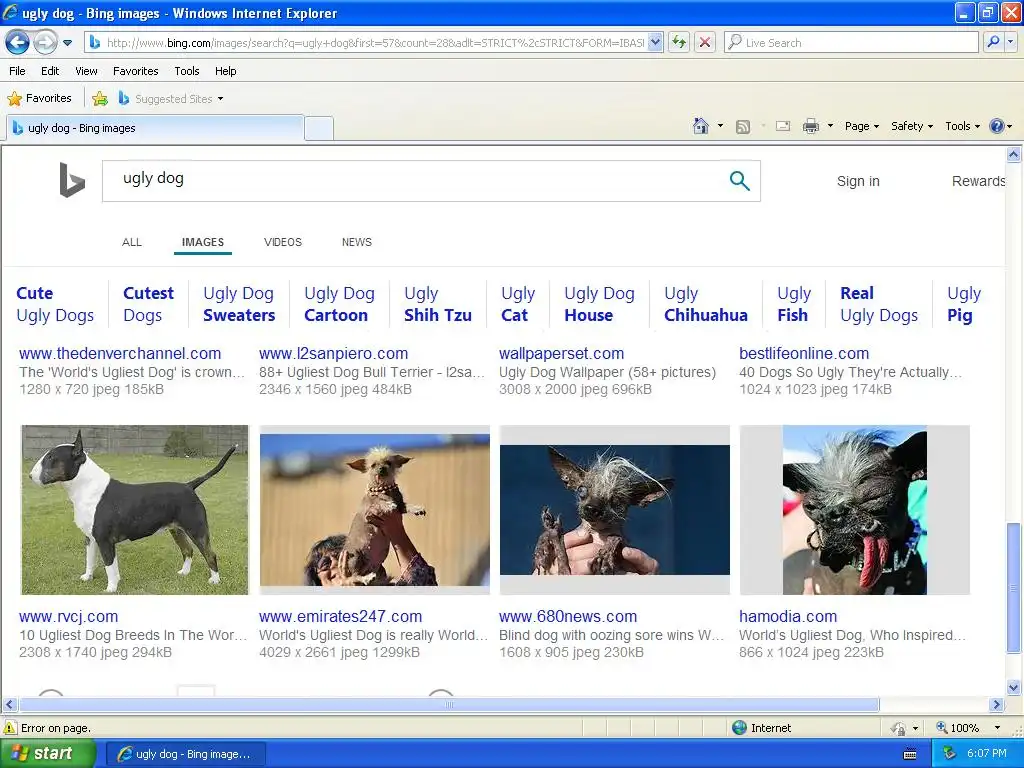
Task: Click the Windows Start button
Action: tap(48, 754)
